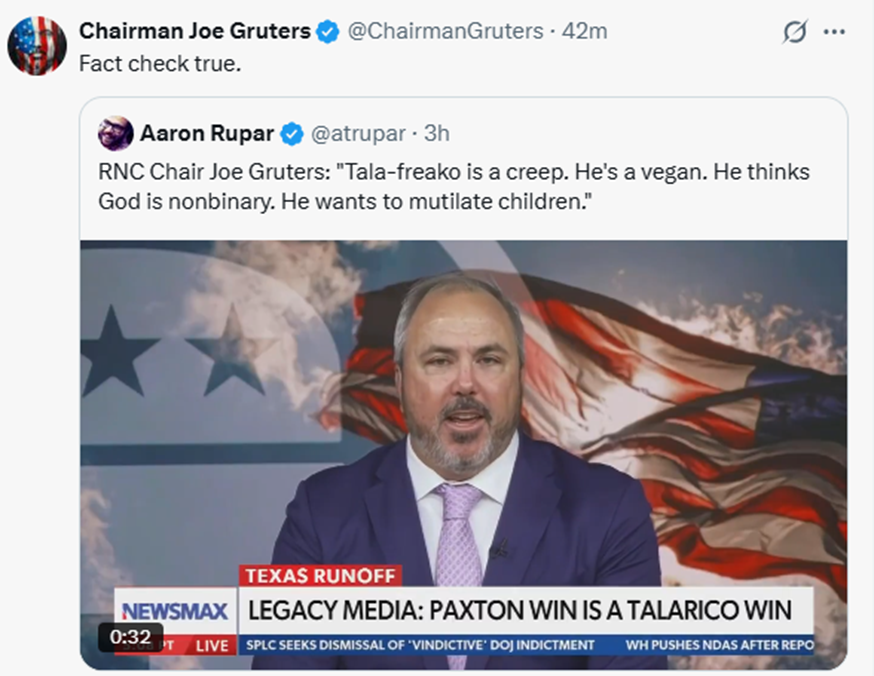Viewport: 874px width, 676px height.
Task: Click the "Fact check true." post text
Action: pos(160,64)
